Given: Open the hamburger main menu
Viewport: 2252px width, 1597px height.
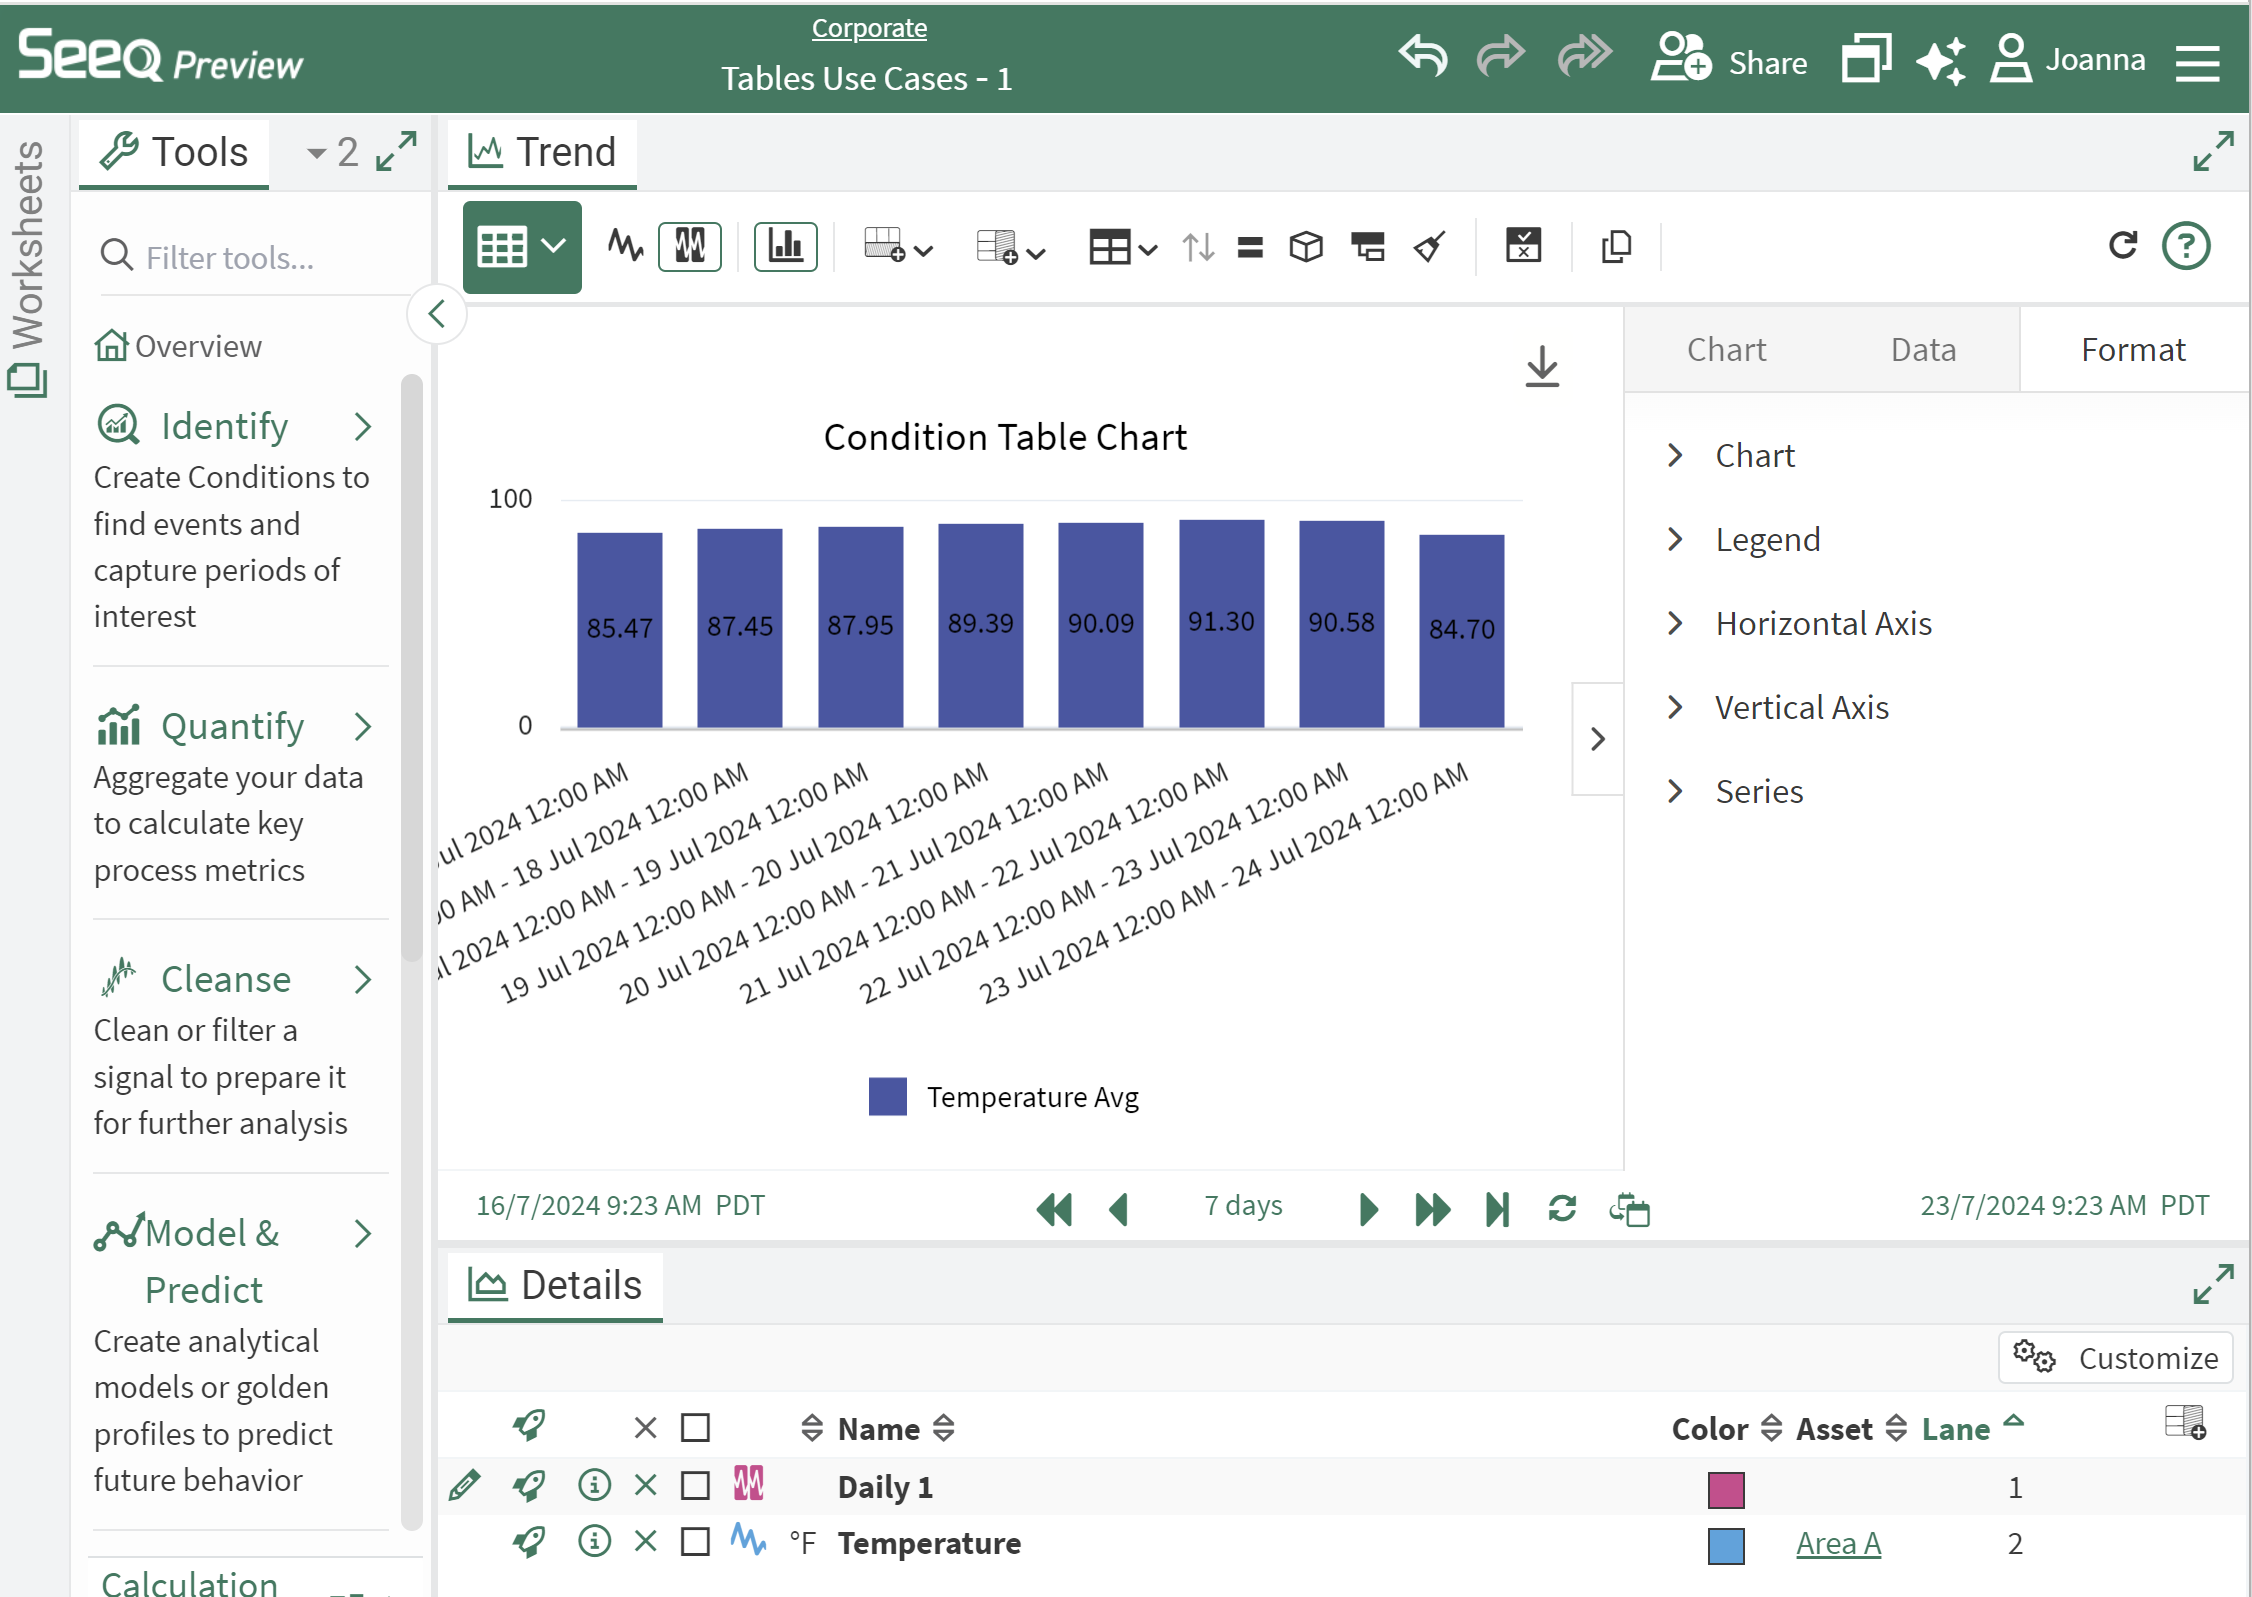Looking at the screenshot, I should click(x=2197, y=62).
